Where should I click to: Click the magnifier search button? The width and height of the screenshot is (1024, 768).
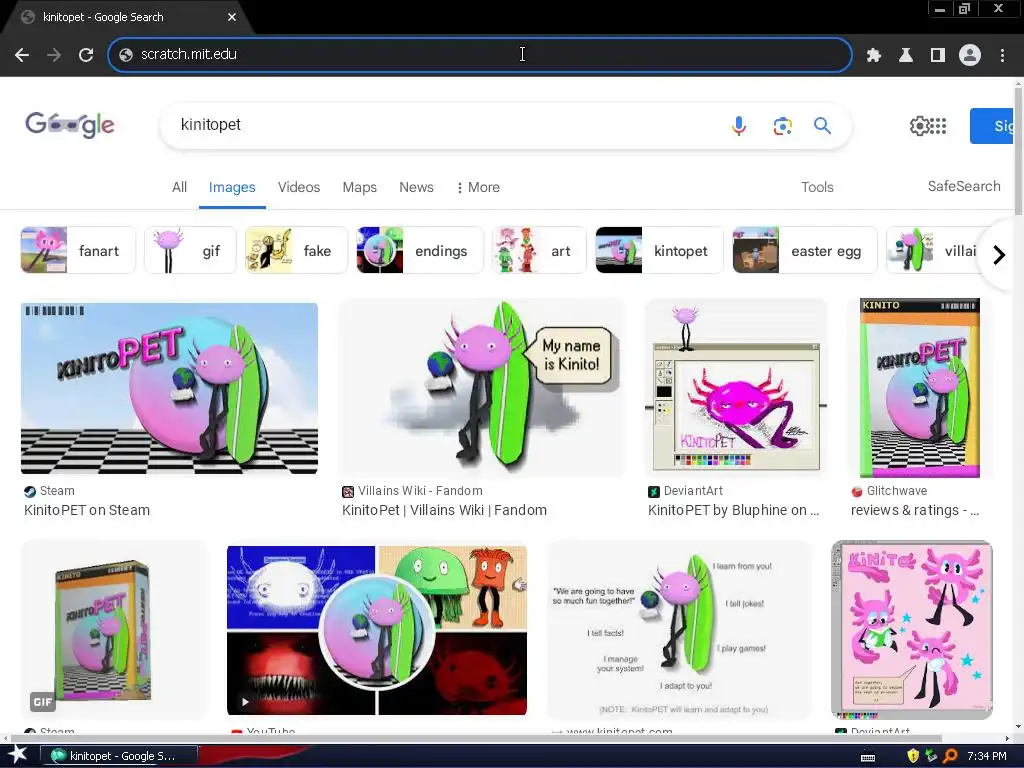822,125
